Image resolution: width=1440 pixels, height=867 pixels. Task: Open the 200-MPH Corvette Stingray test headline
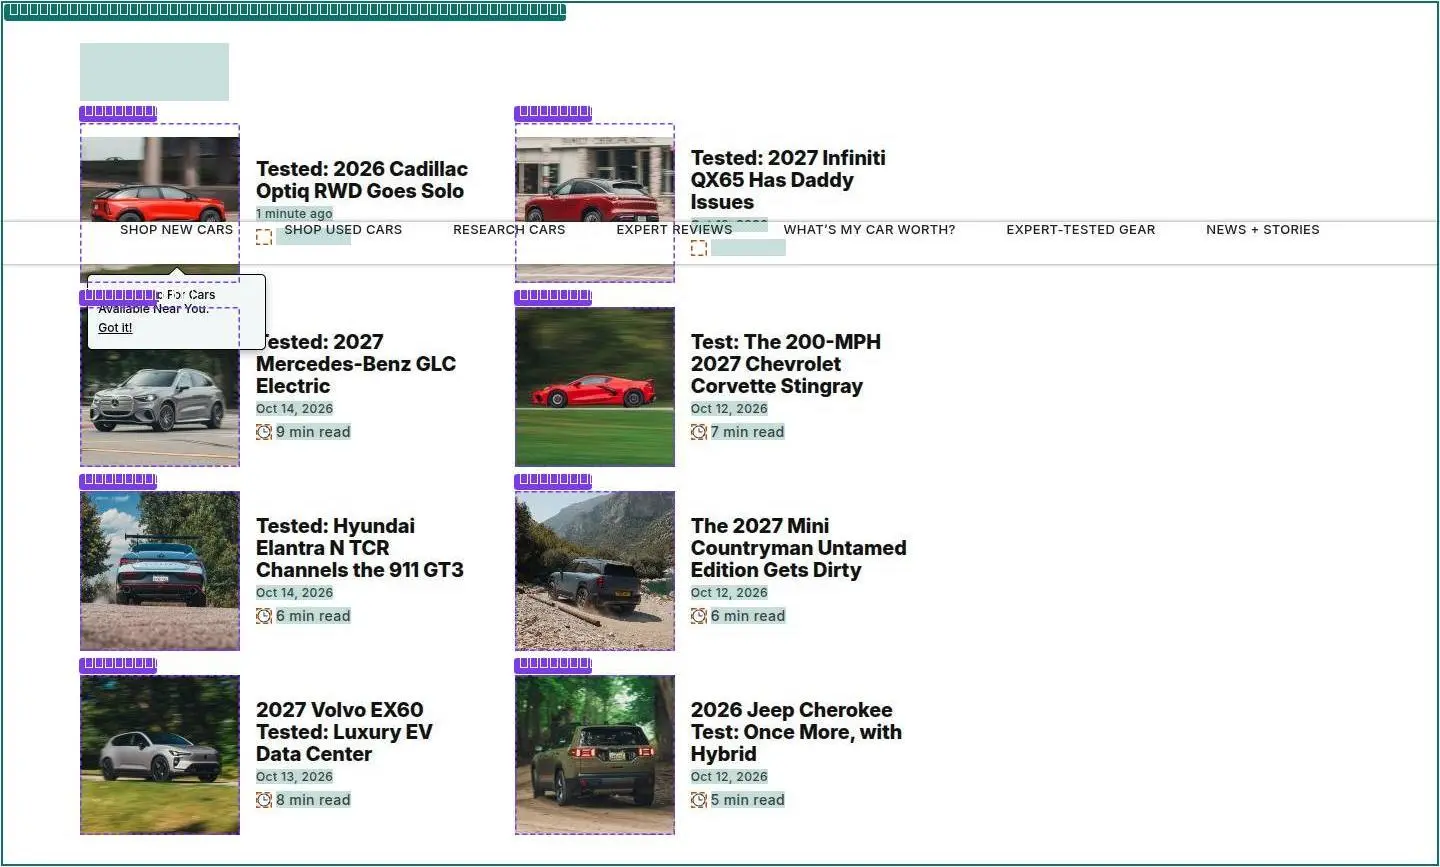[x=786, y=364]
